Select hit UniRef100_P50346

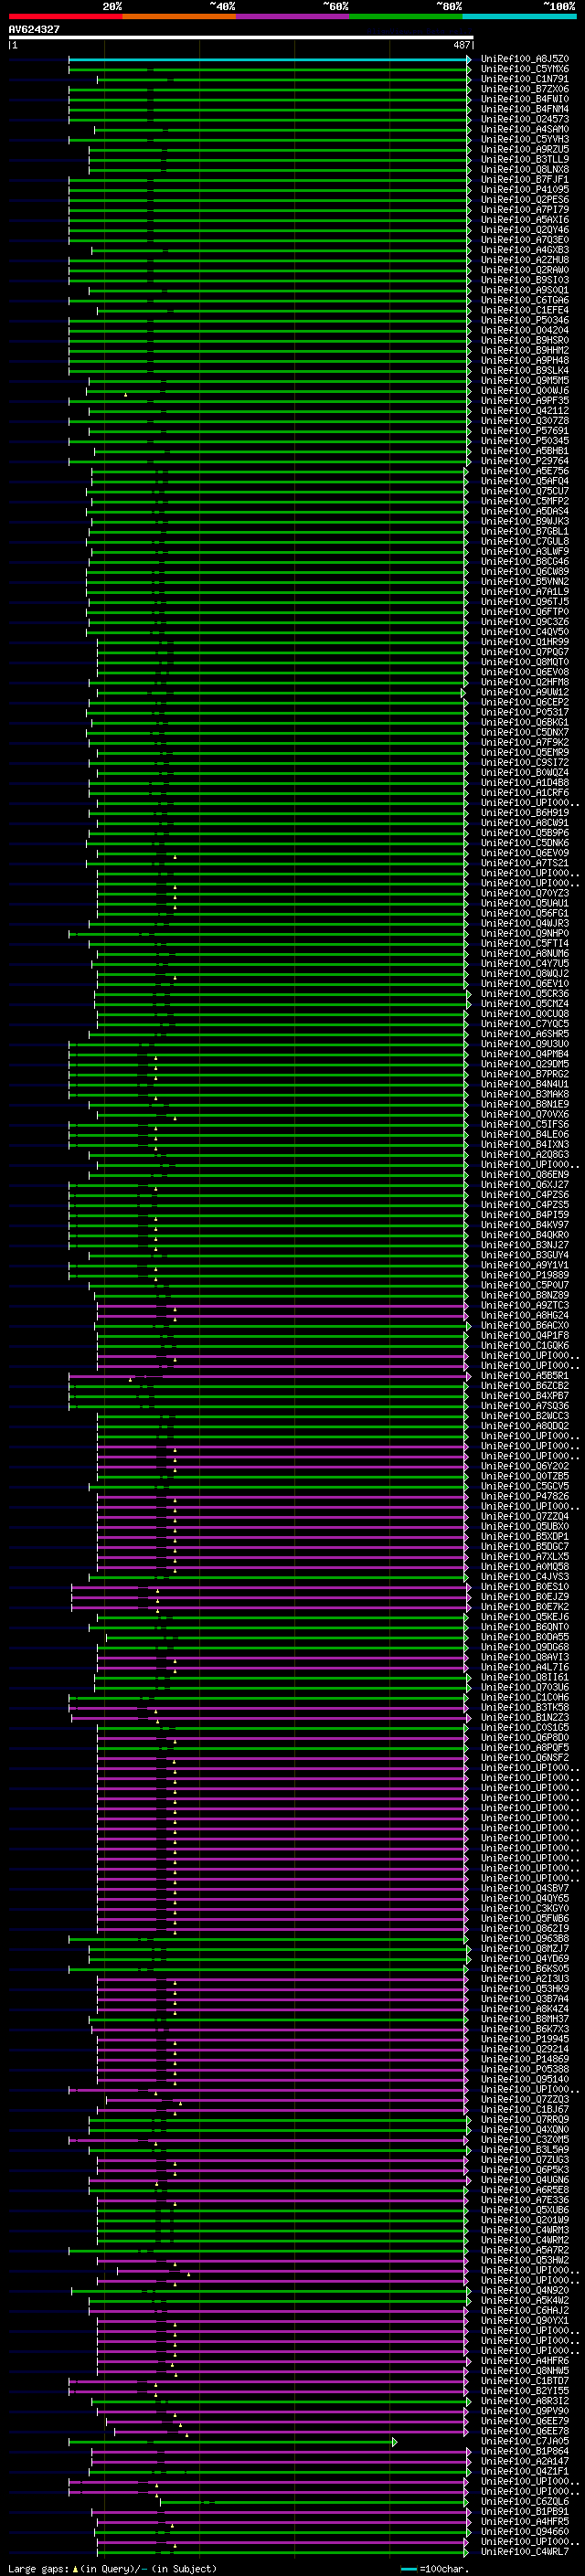pos(525,320)
